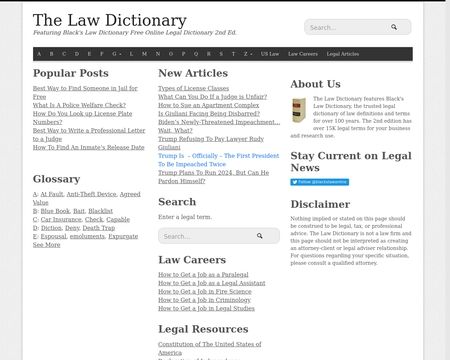Viewport: 450px width, 360px height.
Task: Open How to Sue an Apartment Complex article
Action: (209, 105)
